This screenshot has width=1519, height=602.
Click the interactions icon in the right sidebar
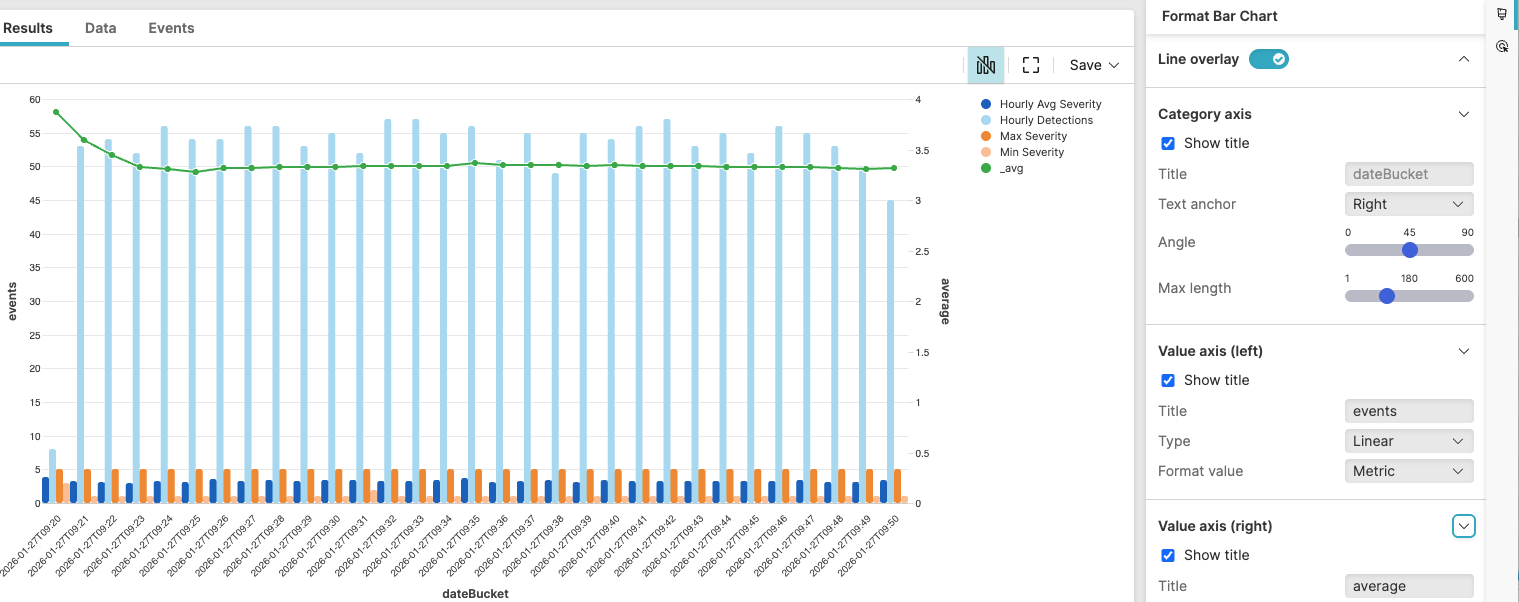tap(1501, 45)
